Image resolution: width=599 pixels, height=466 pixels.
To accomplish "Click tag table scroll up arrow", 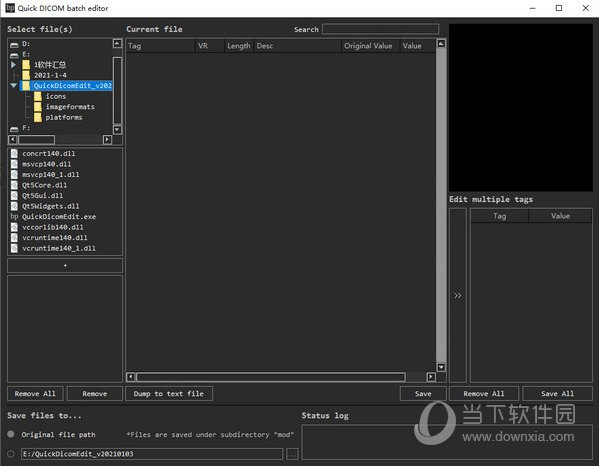I will [441, 44].
